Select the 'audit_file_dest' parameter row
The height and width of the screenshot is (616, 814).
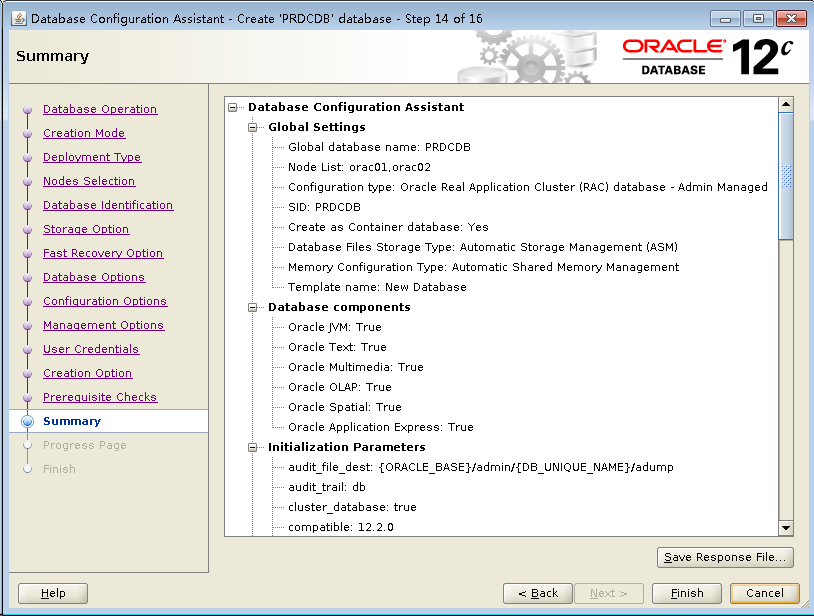[481, 467]
